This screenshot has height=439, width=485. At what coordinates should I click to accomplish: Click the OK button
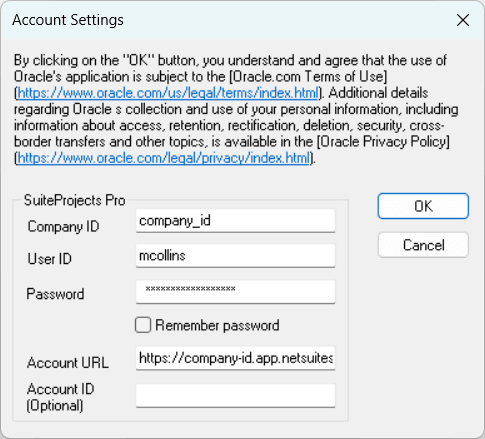[423, 206]
